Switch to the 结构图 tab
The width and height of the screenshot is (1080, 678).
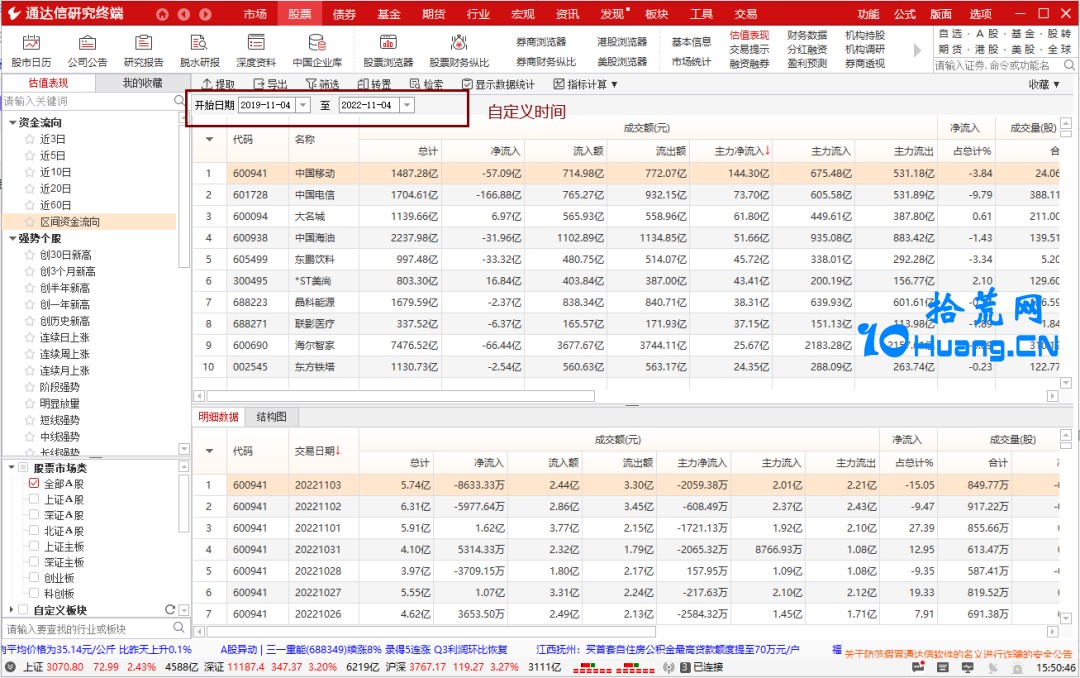click(x=271, y=417)
